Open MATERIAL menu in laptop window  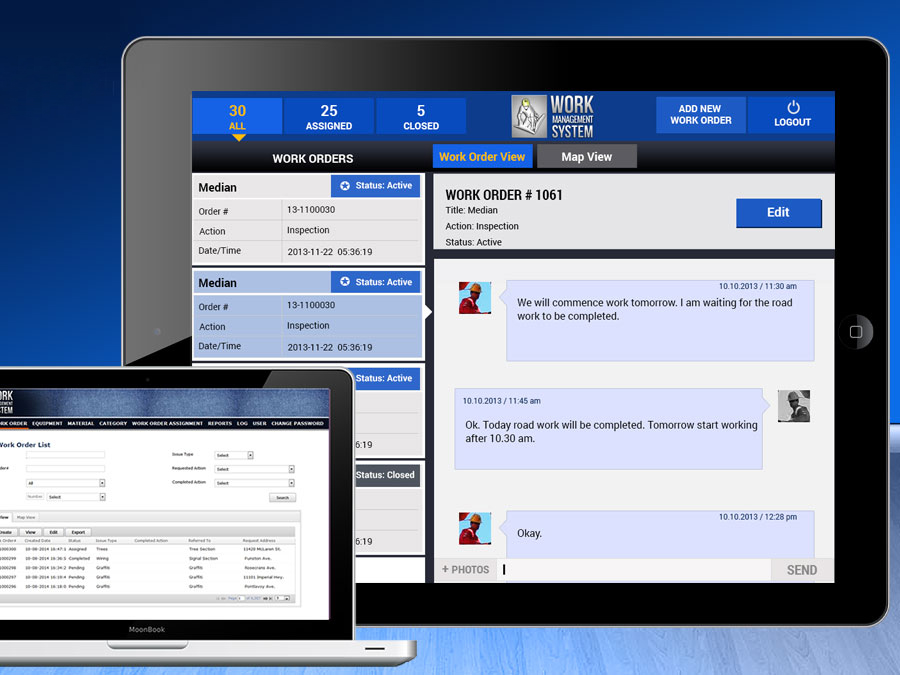pos(80,424)
